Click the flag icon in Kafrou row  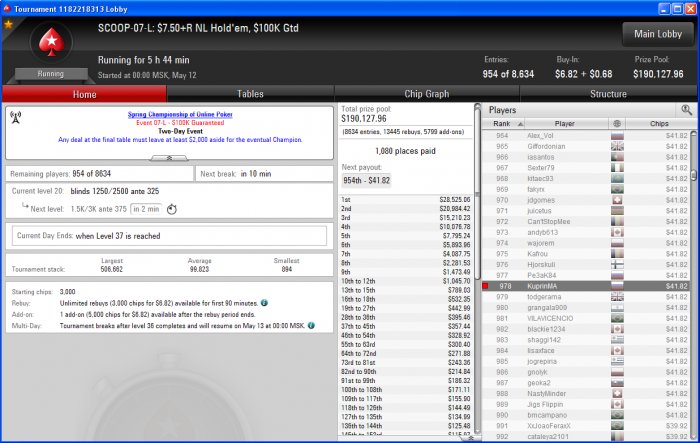[x=617, y=254]
